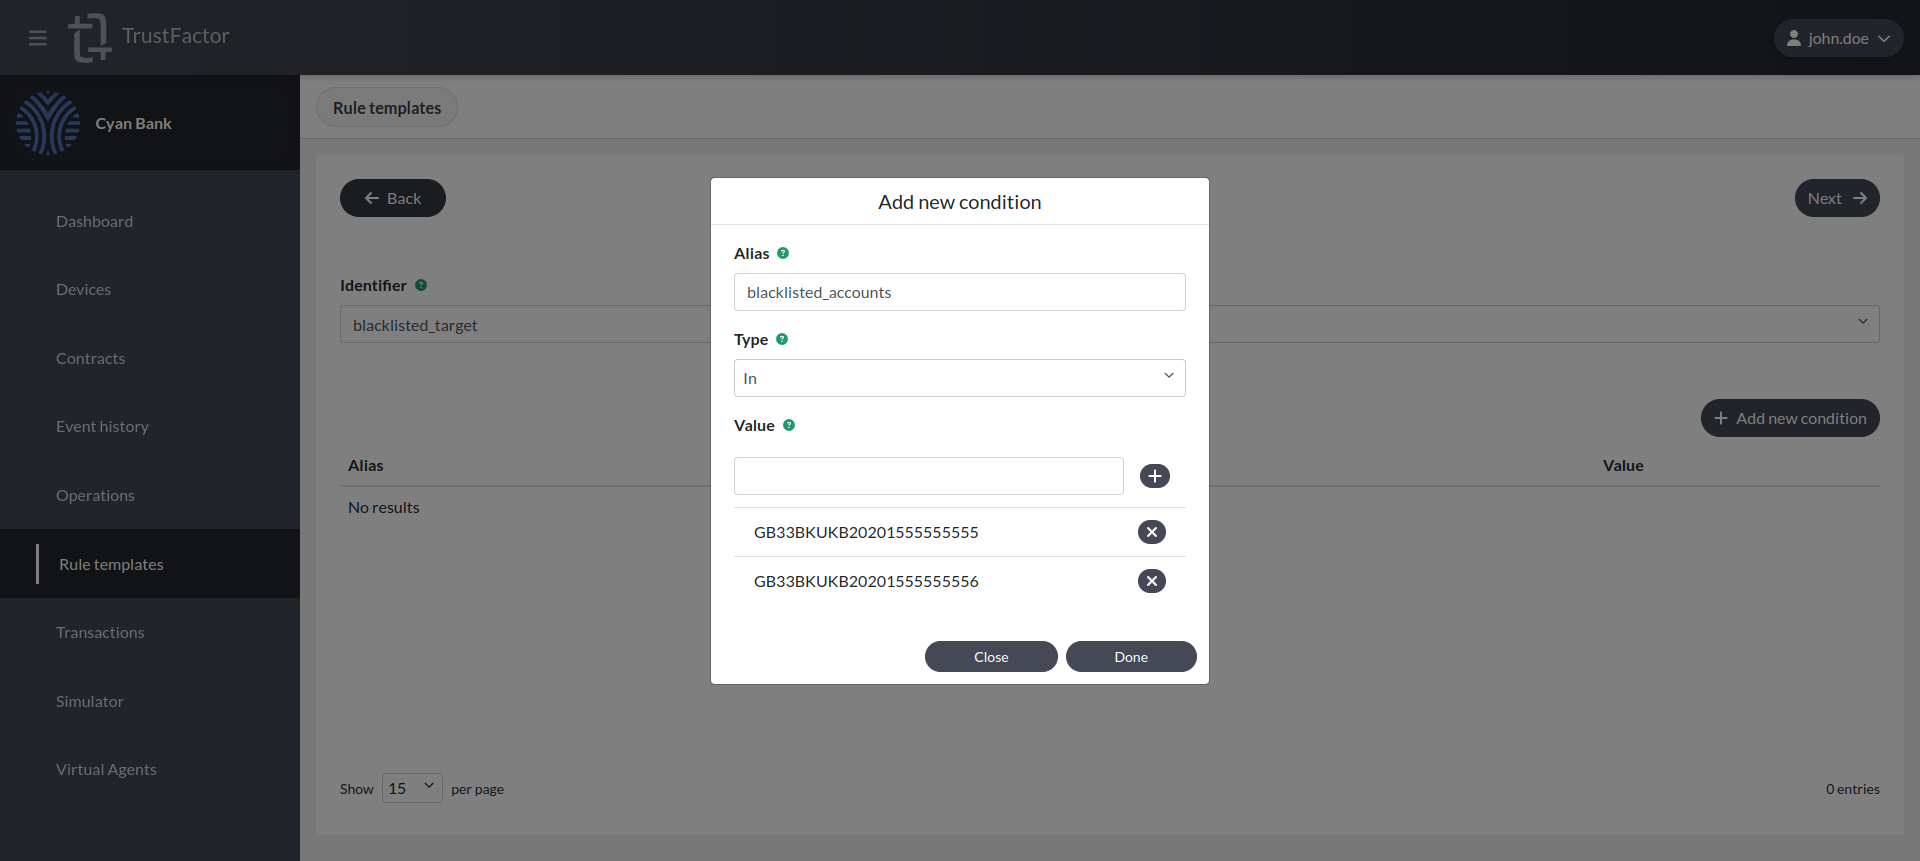Click the empty Value input field

929,476
